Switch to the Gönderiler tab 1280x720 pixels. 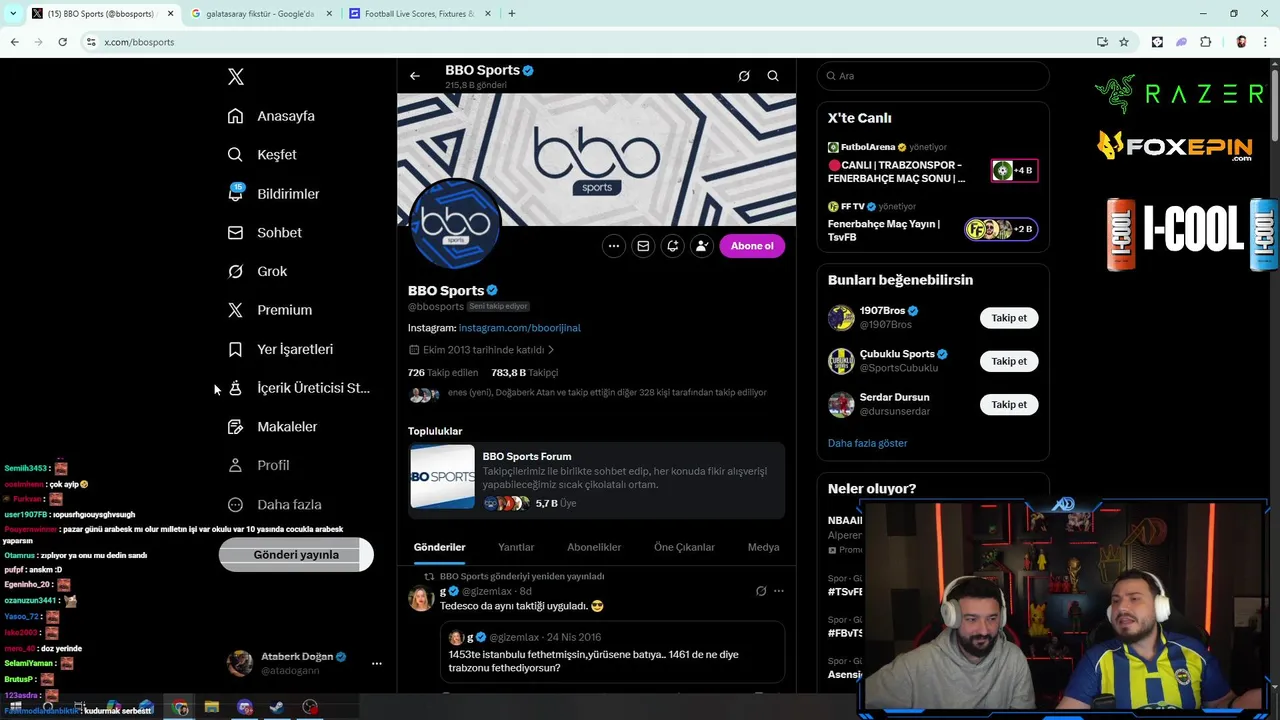pyautogui.click(x=440, y=547)
